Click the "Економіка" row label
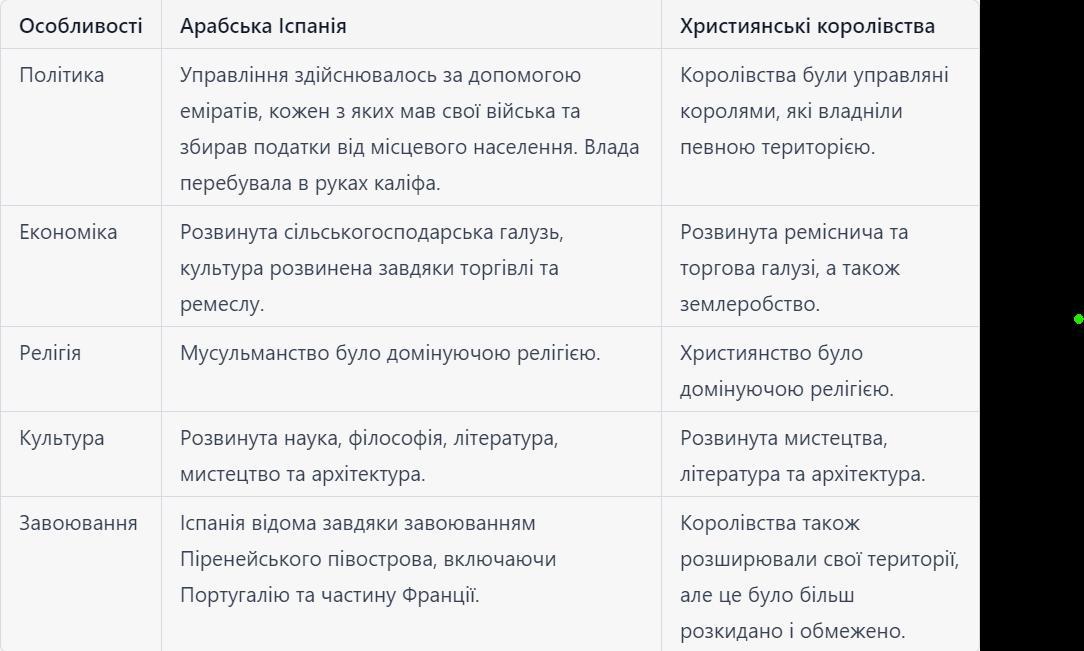Image resolution: width=1084 pixels, height=651 pixels. [x=68, y=232]
